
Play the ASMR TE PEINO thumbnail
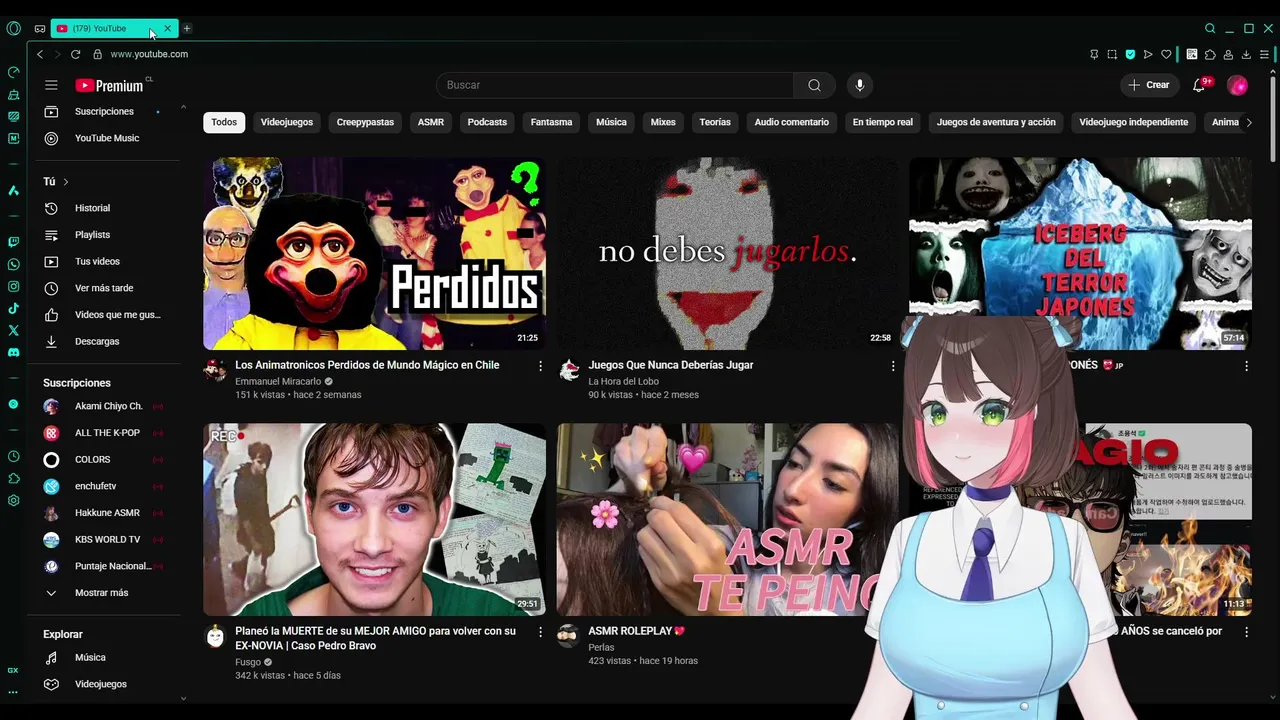(728, 519)
